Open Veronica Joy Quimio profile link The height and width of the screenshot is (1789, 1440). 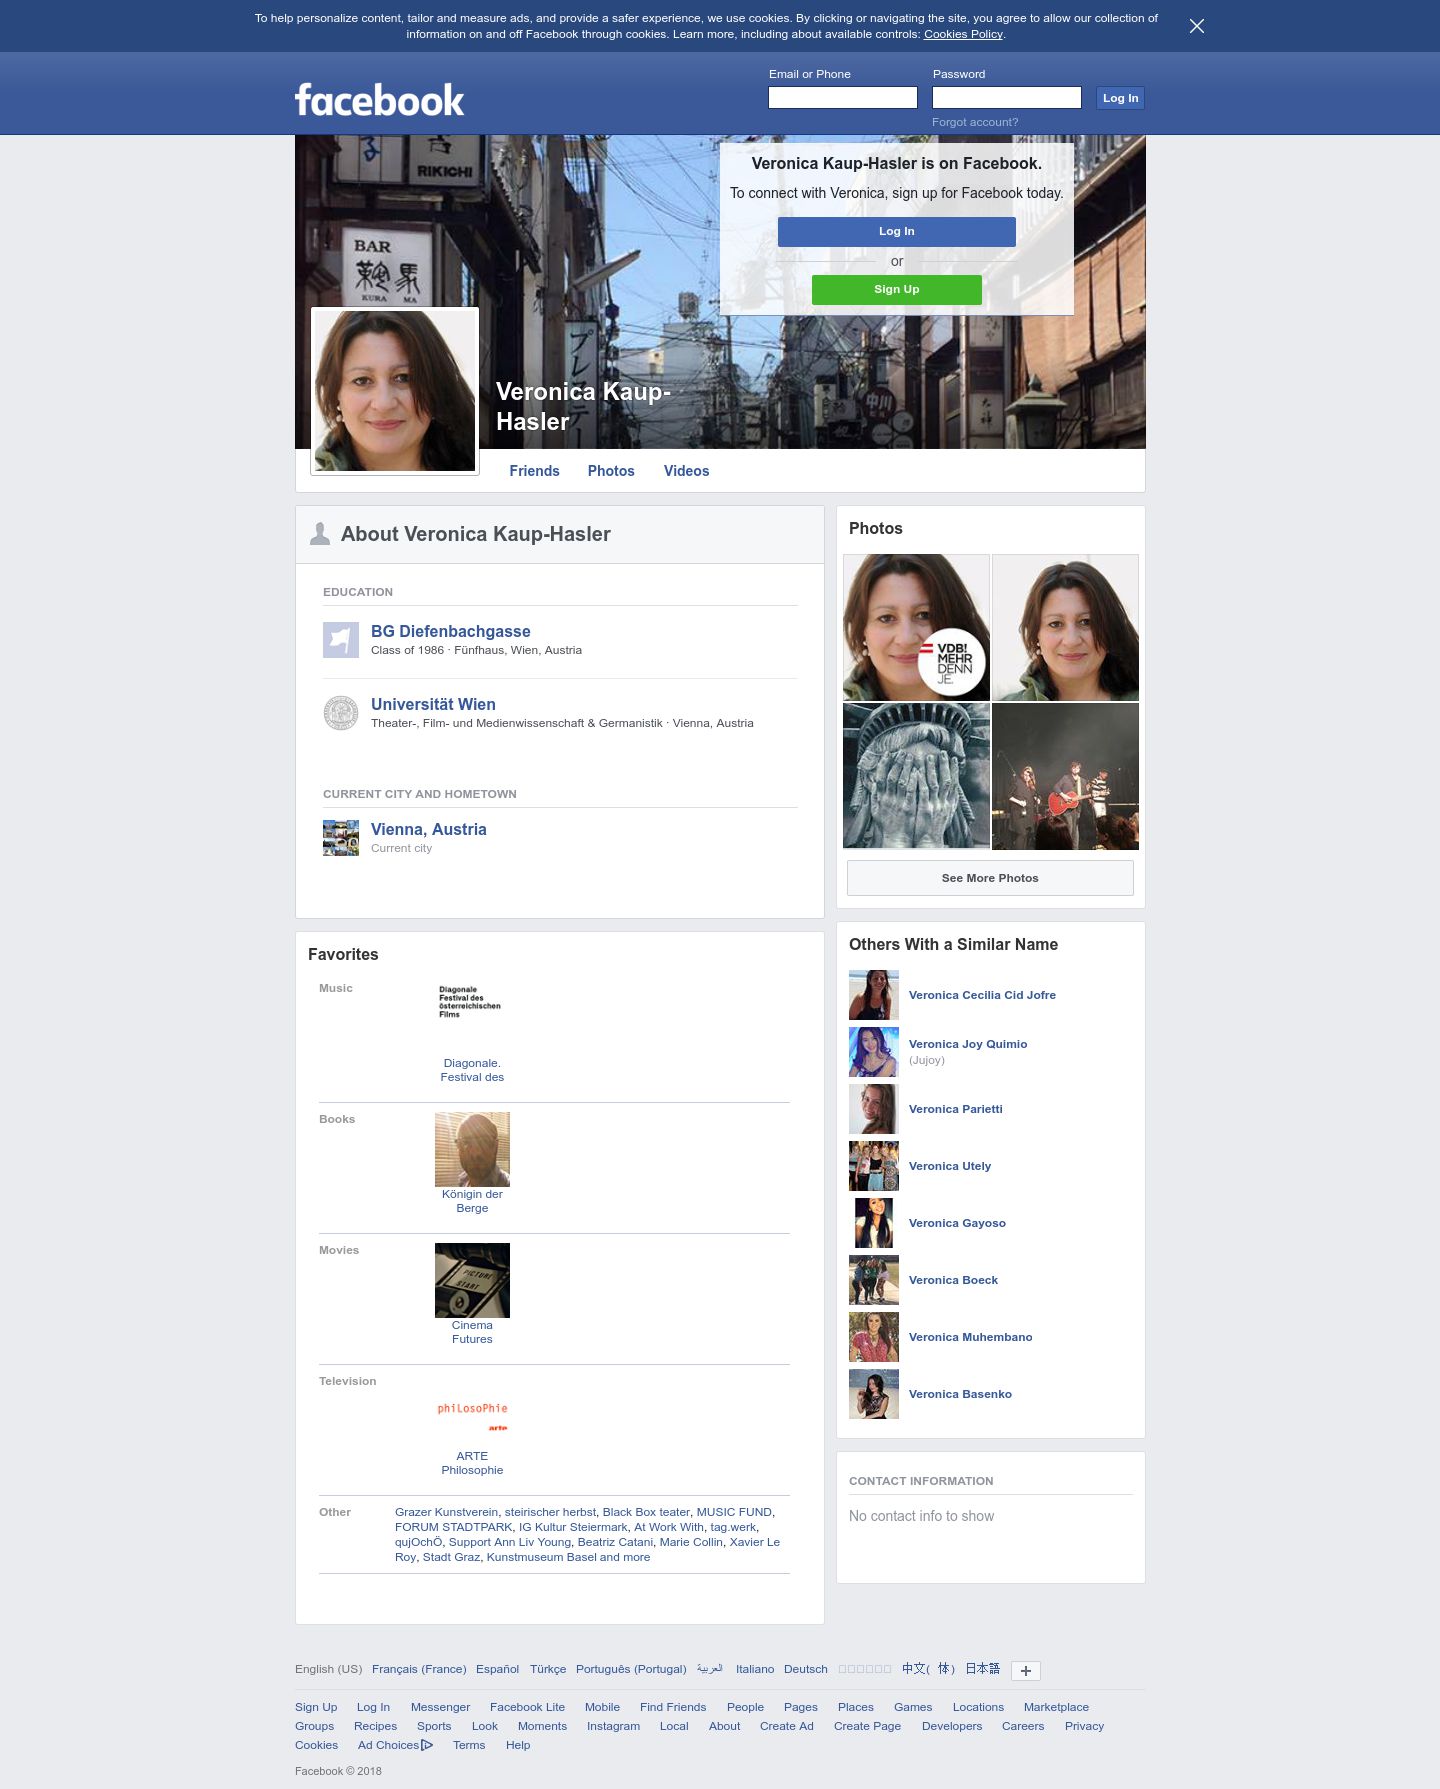coord(968,1044)
